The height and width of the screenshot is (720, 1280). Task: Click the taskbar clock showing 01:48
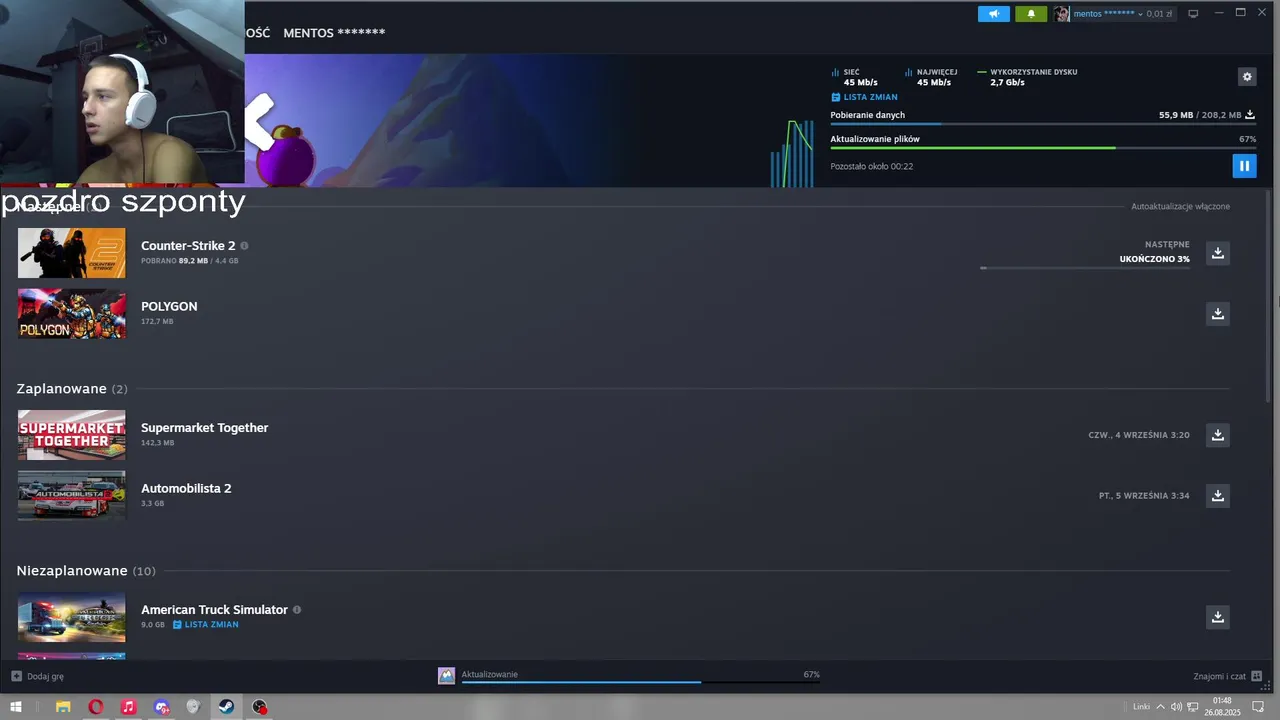pos(1222,707)
